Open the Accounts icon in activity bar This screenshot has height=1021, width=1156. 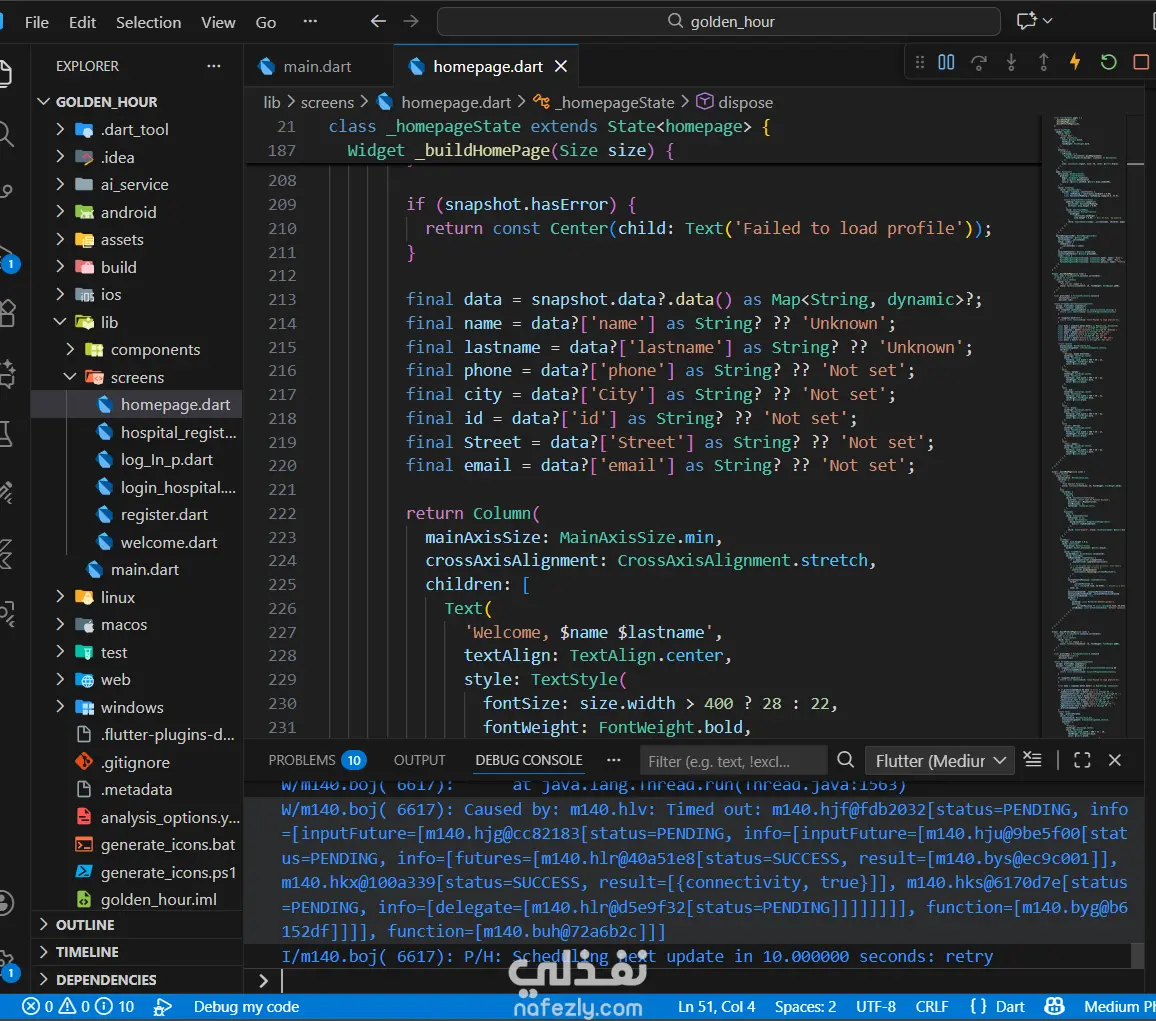[x=6, y=902]
